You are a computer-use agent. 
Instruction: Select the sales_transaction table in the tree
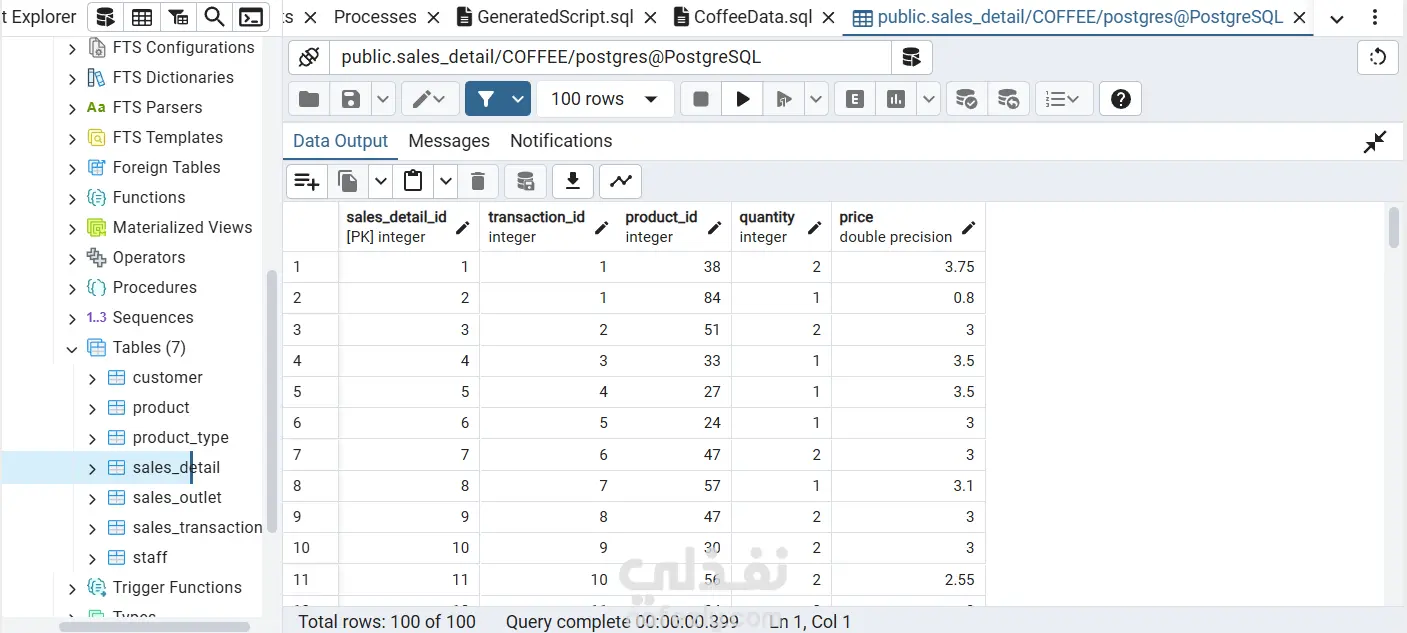pos(197,527)
